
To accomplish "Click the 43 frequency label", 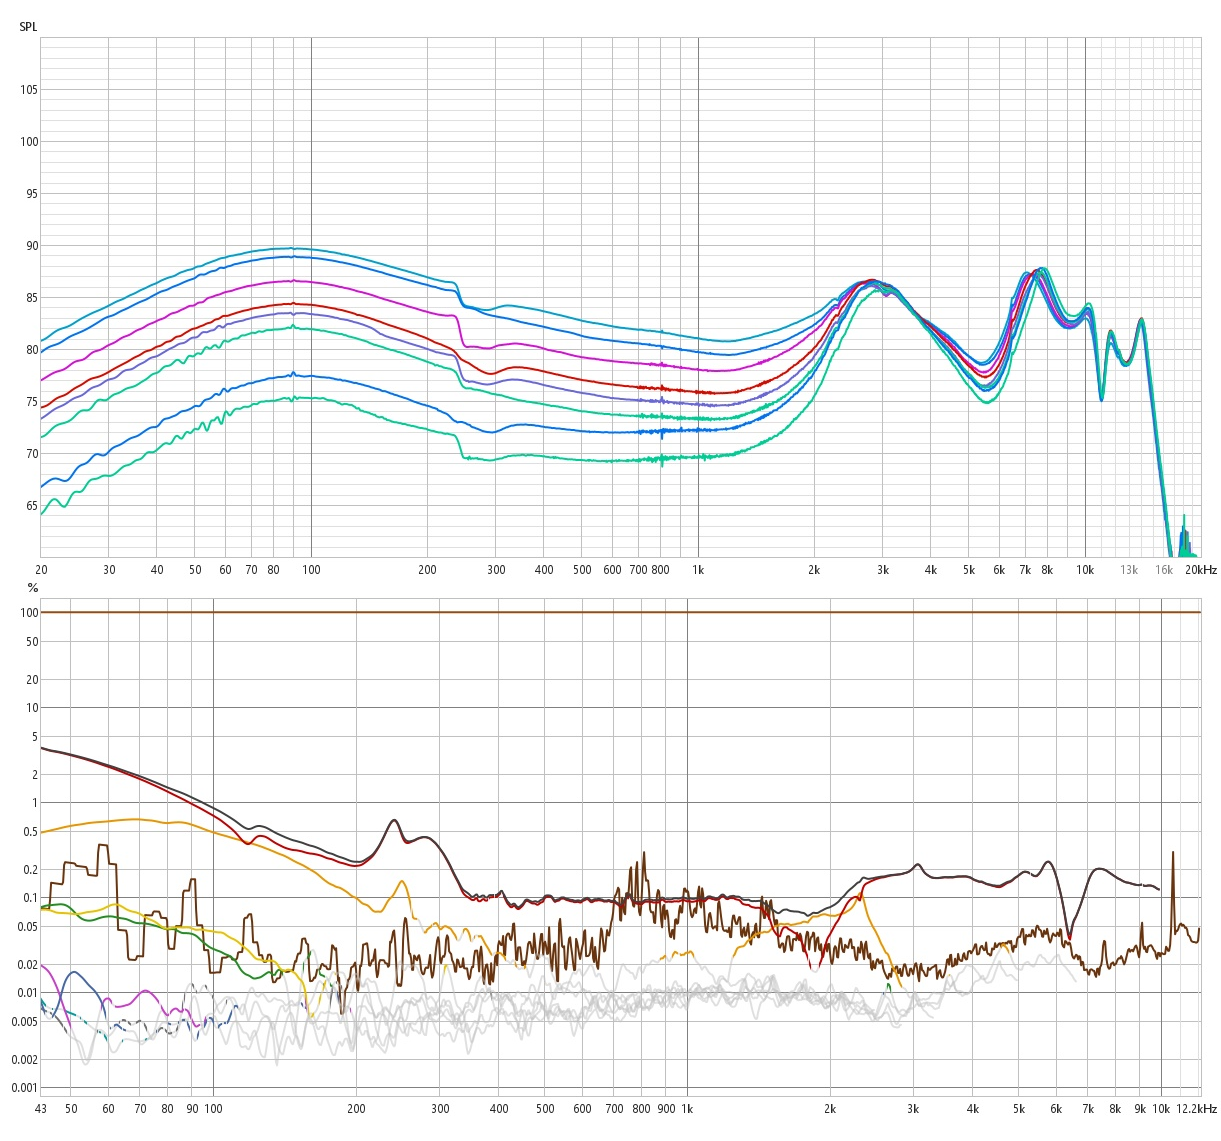I will coord(41,1109).
